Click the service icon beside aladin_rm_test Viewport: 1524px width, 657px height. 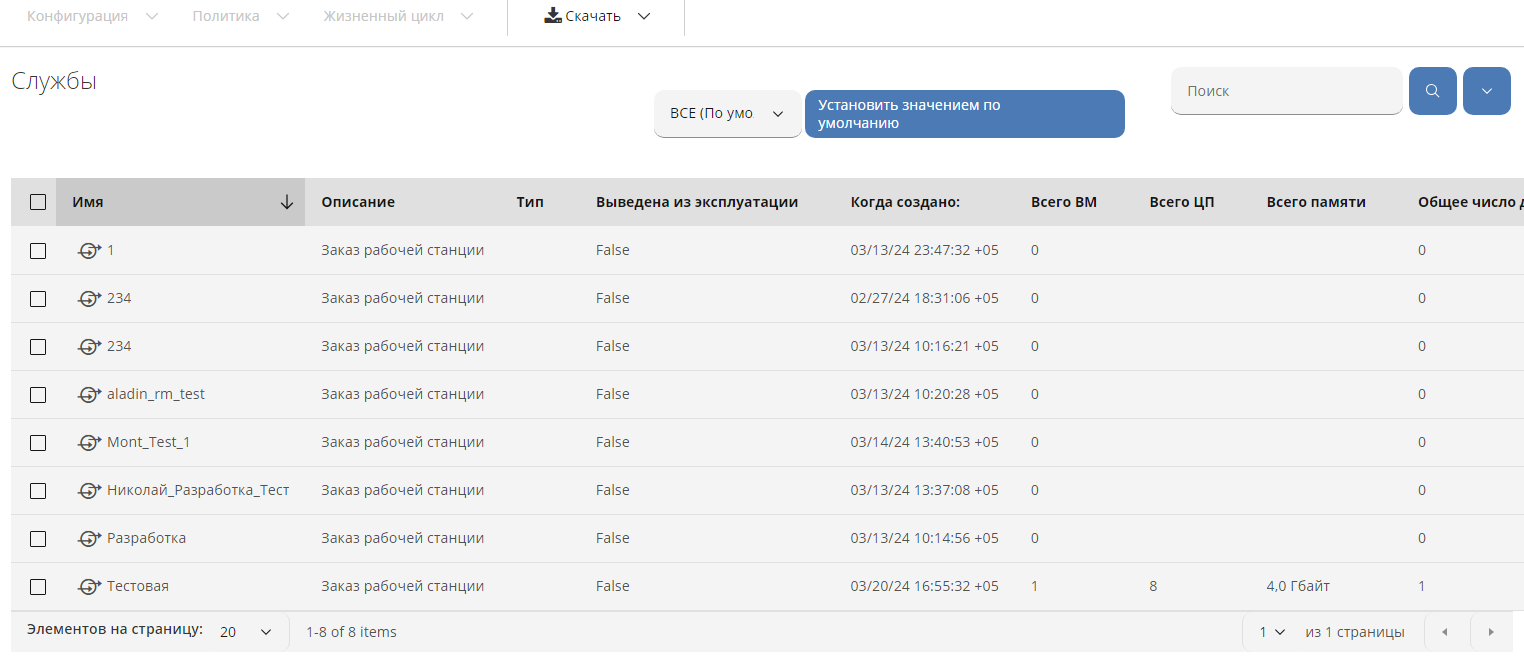click(x=90, y=395)
